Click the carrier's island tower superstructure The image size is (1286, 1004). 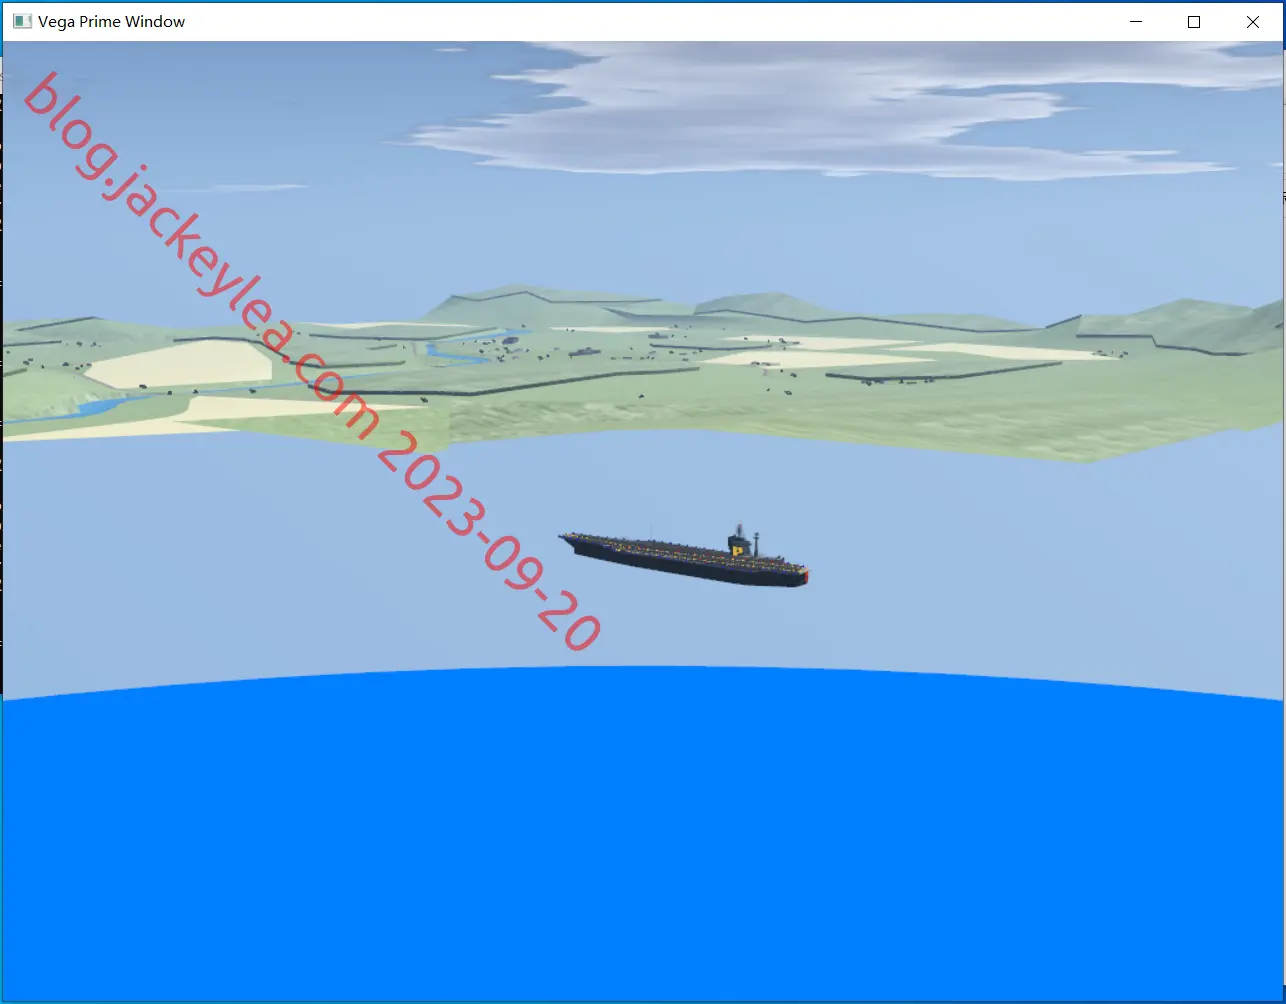click(741, 542)
